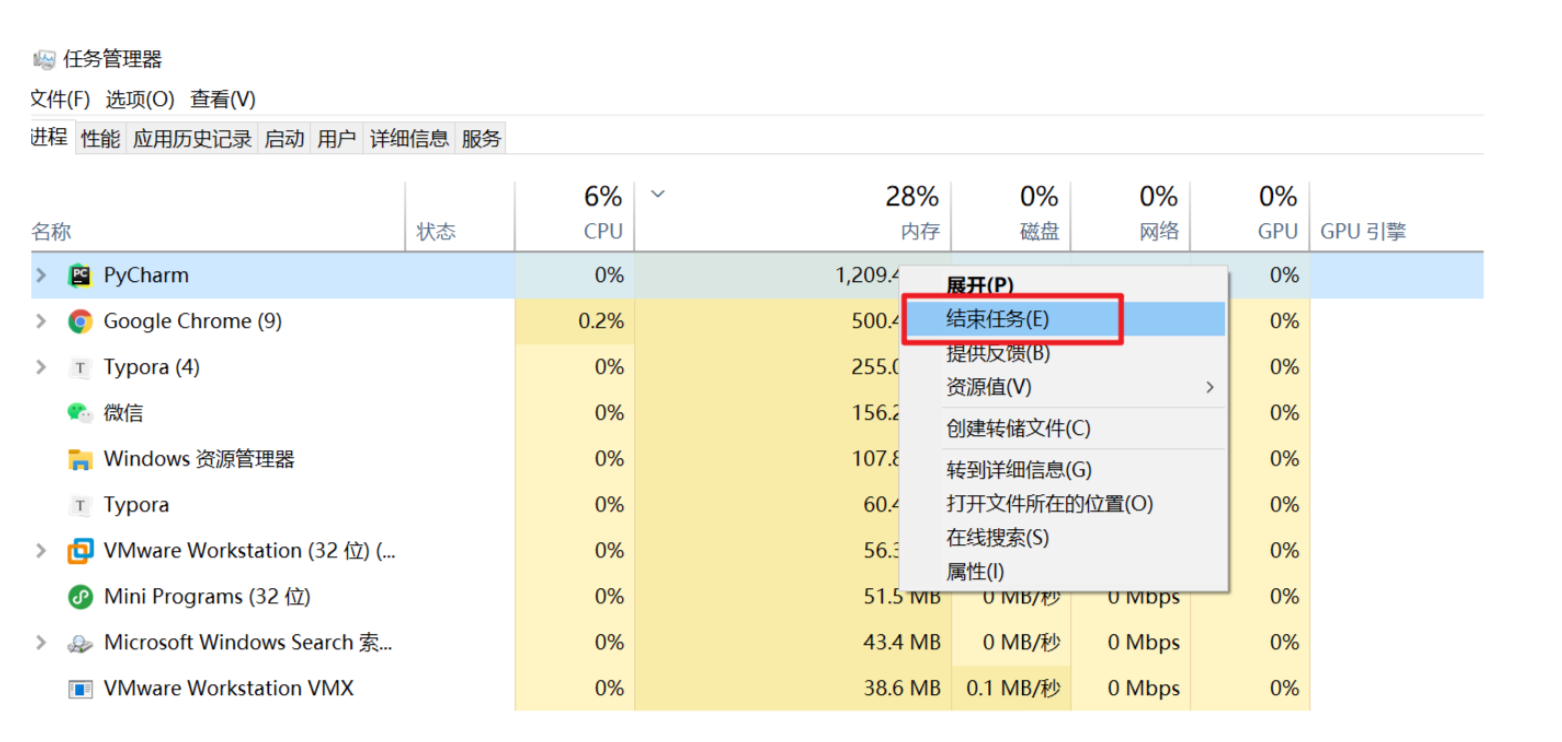Screen dimensions: 1562x742
Task: Click the 38.6 MB memory value
Action: tap(902, 689)
